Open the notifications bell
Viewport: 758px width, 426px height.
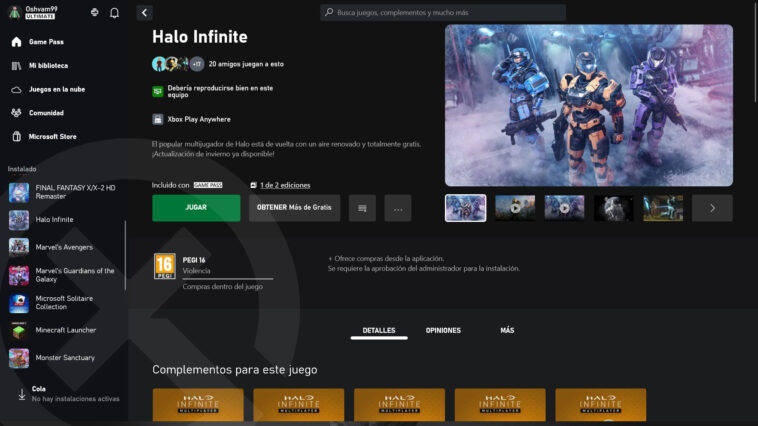pyautogui.click(x=114, y=13)
